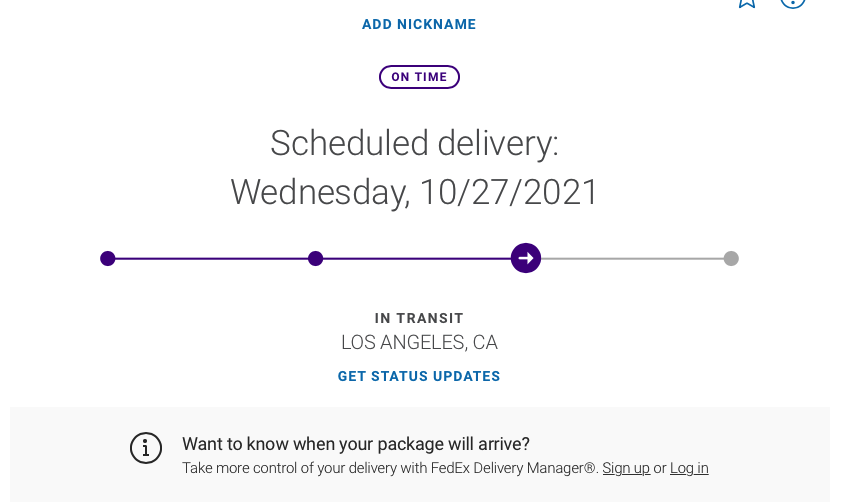Screen dimensions: 848x502
Task: Click the star icon to save shipment
Action: (746, 2)
